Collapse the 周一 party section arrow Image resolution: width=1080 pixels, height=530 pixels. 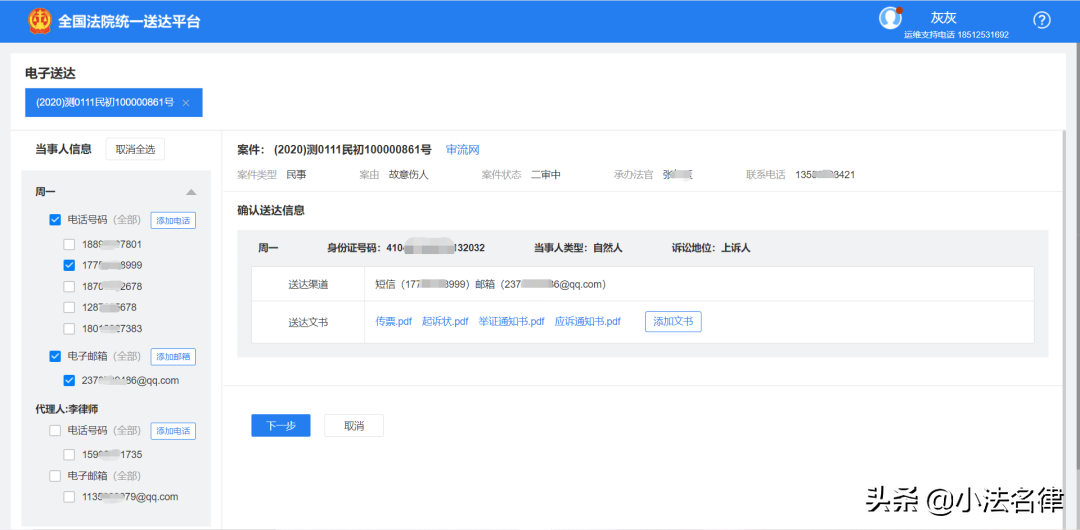(x=191, y=192)
